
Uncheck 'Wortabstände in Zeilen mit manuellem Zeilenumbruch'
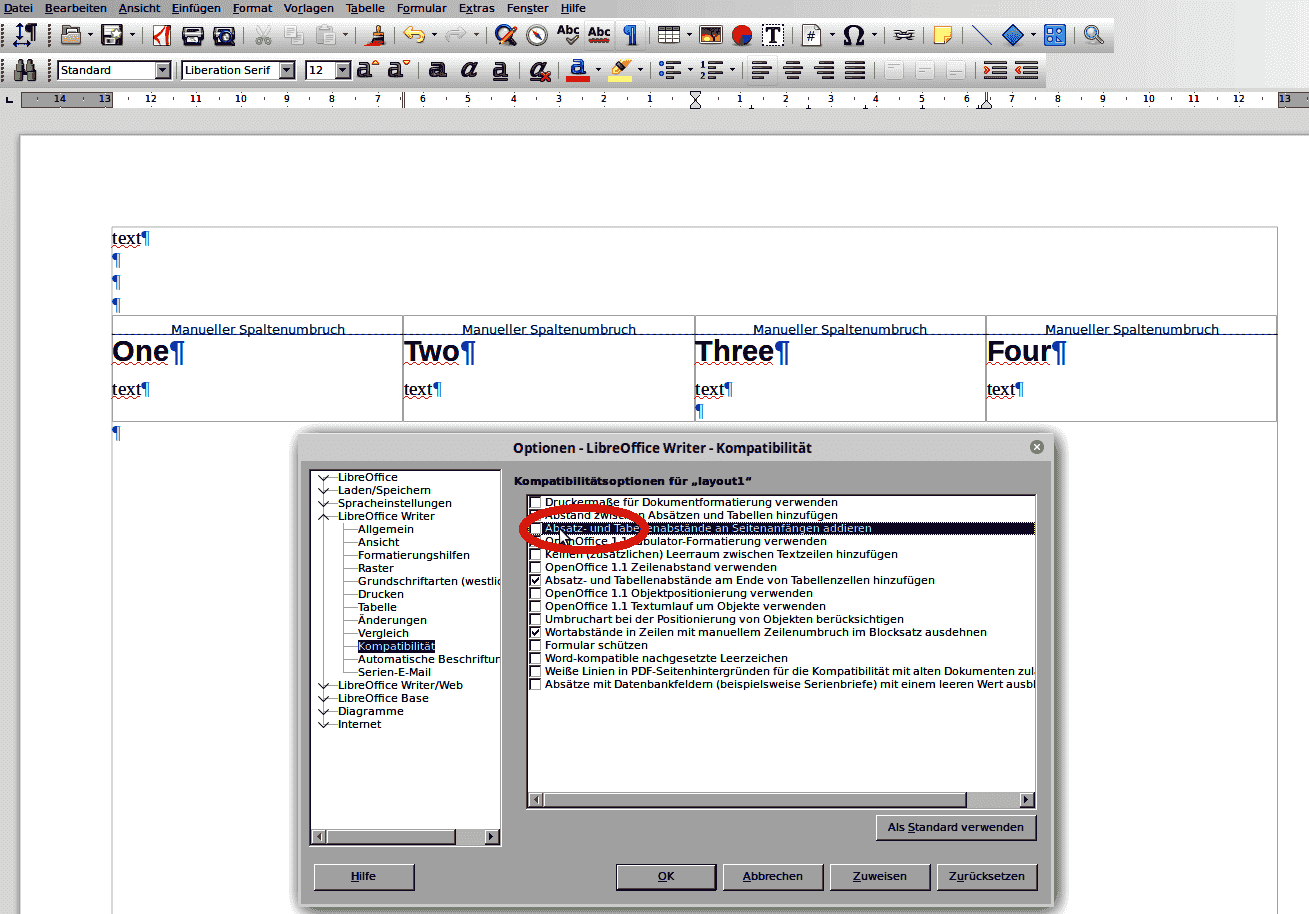point(536,632)
